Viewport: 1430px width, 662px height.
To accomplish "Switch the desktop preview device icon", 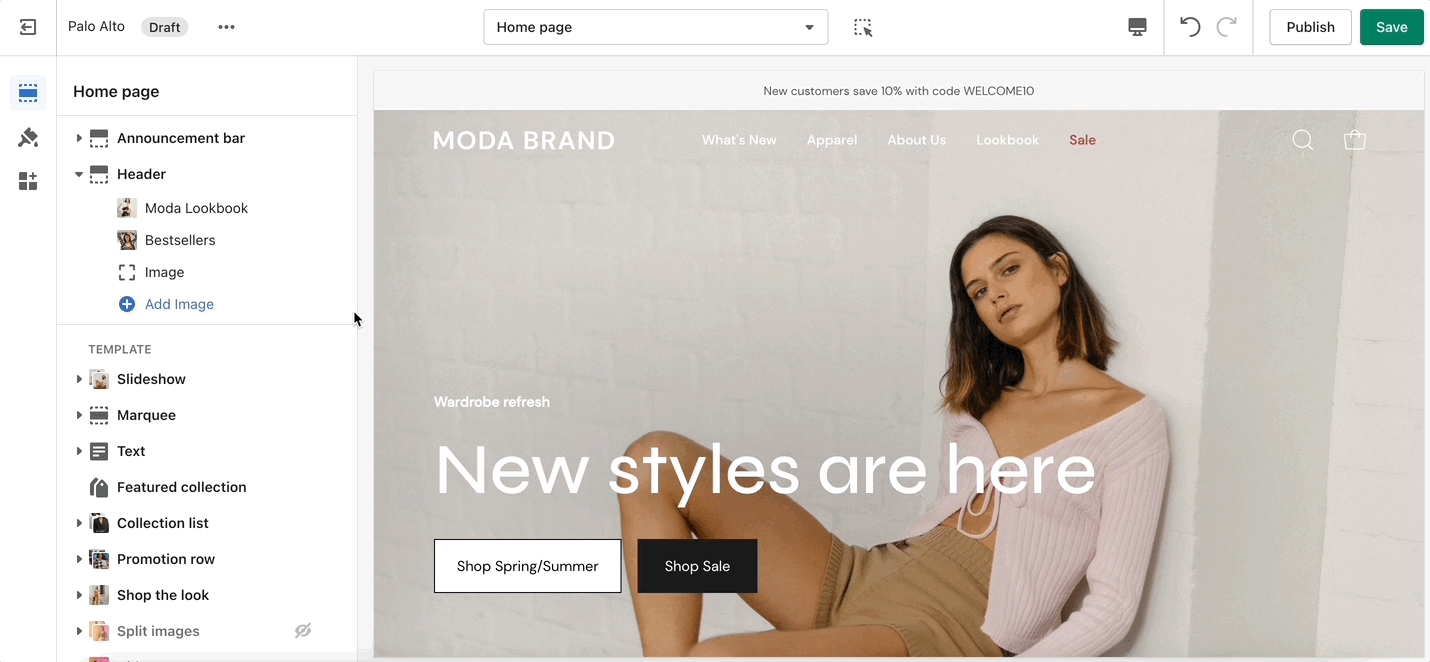I will click(x=1137, y=27).
